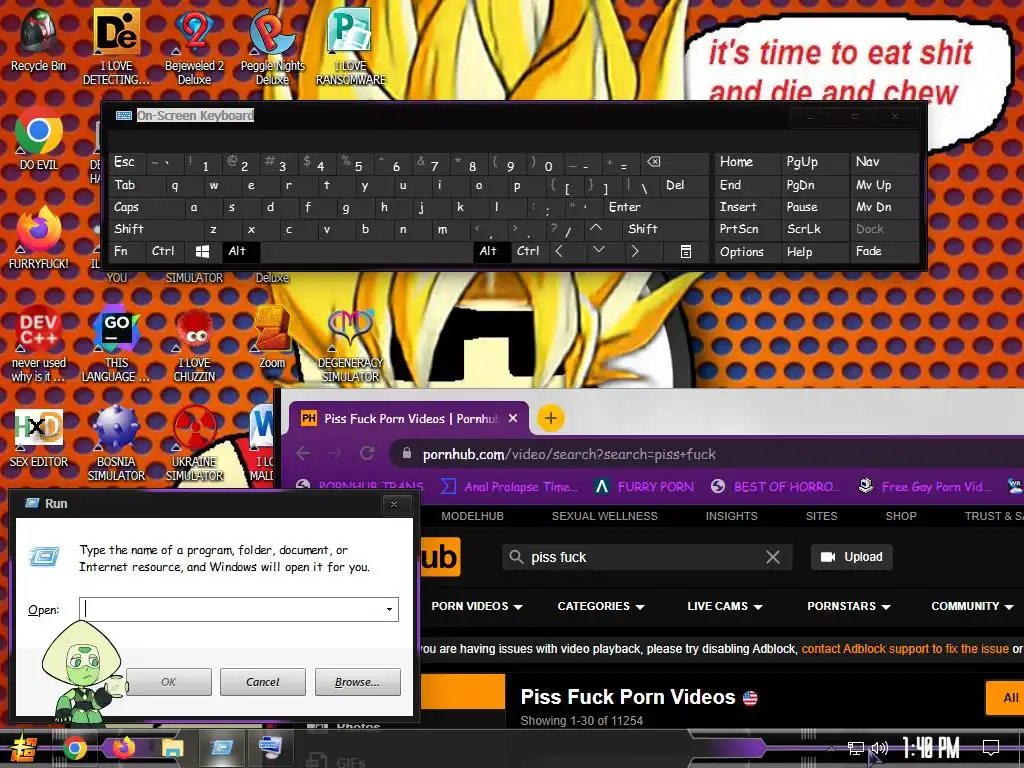The height and width of the screenshot is (768, 1024).
Task: Toggle the right Alt key on On-Screen Keyboard
Action: coord(491,251)
